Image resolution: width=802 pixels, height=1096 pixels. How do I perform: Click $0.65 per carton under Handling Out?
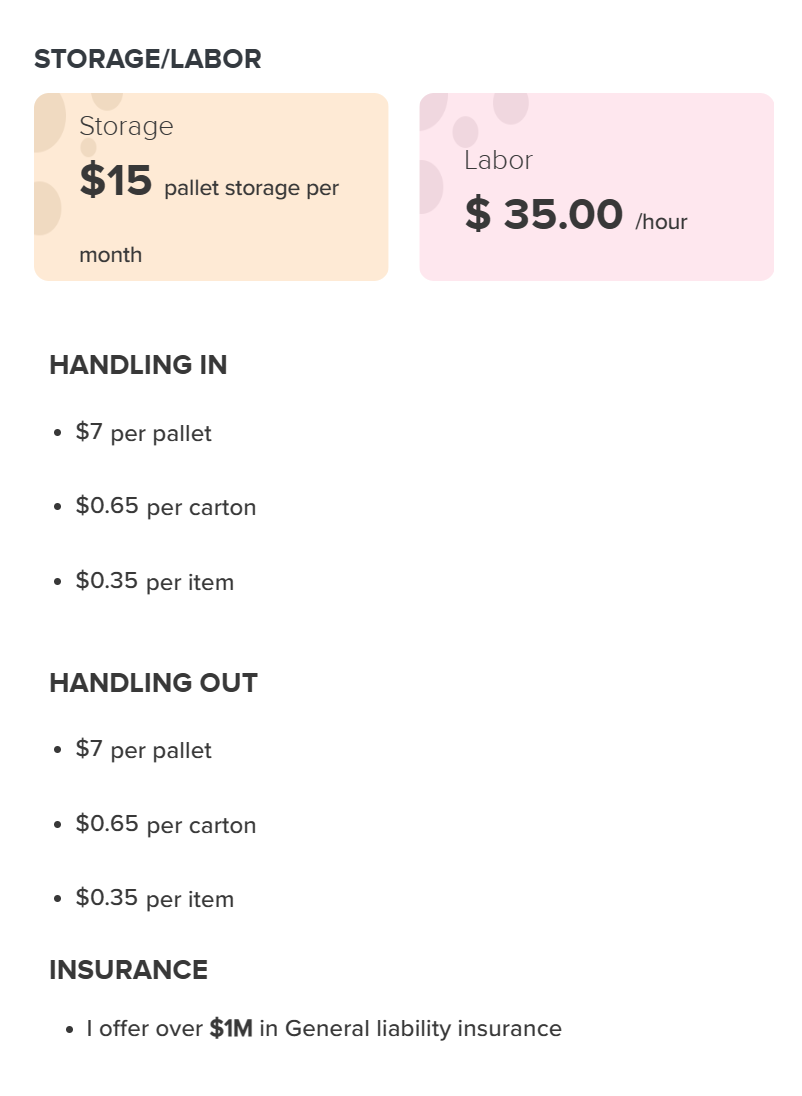[166, 825]
